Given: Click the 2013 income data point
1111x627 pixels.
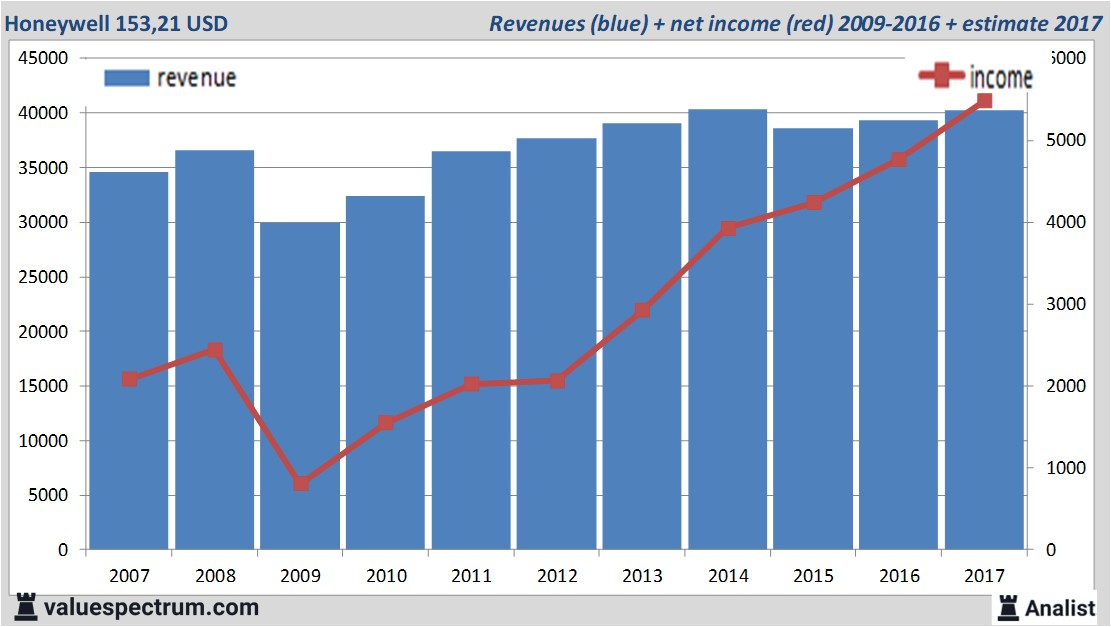Looking at the screenshot, I should coord(642,310).
